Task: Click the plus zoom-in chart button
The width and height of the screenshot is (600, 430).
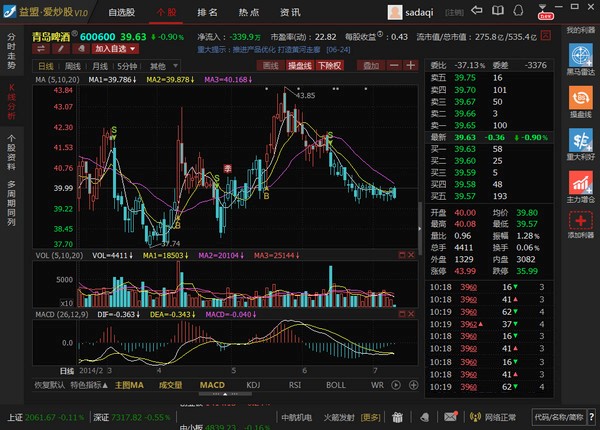Action: pos(411,65)
